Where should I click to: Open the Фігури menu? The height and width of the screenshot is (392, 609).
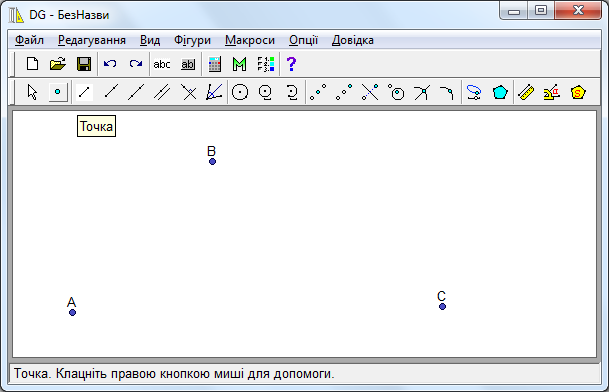tap(192, 40)
